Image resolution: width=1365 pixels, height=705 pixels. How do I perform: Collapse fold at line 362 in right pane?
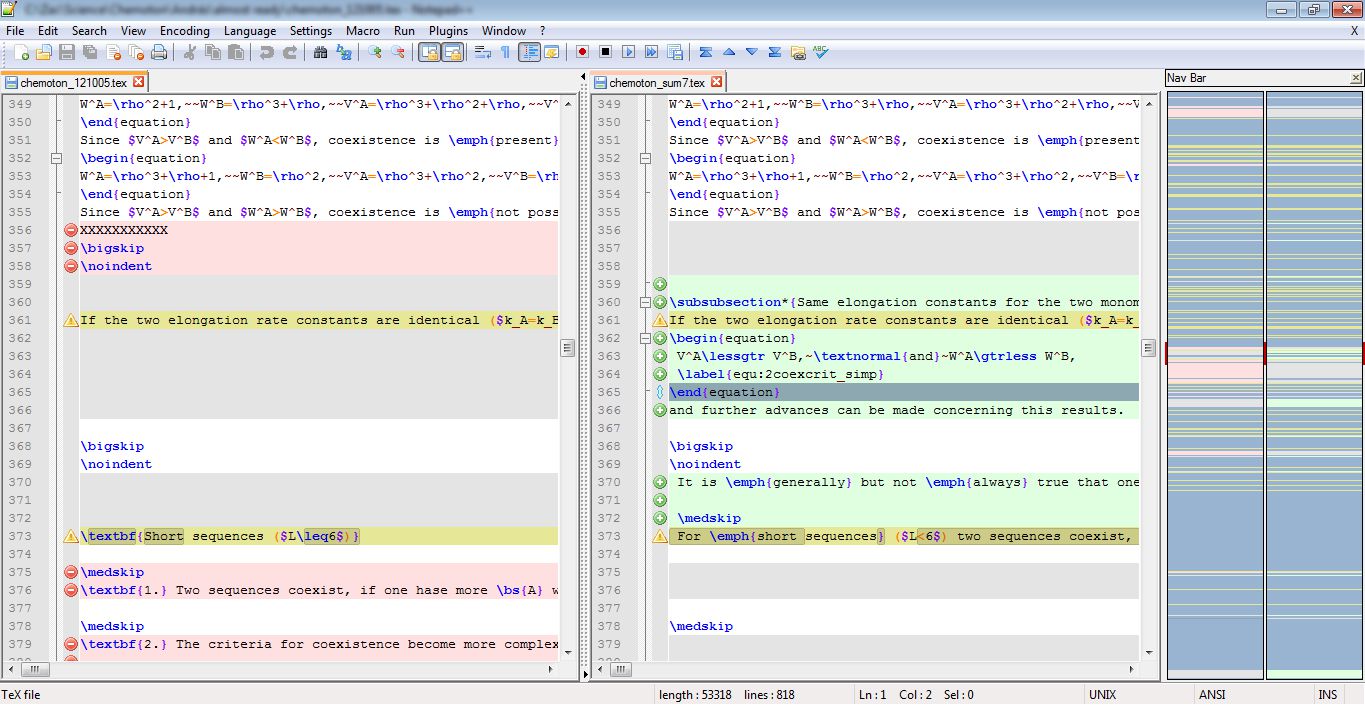[x=646, y=338]
